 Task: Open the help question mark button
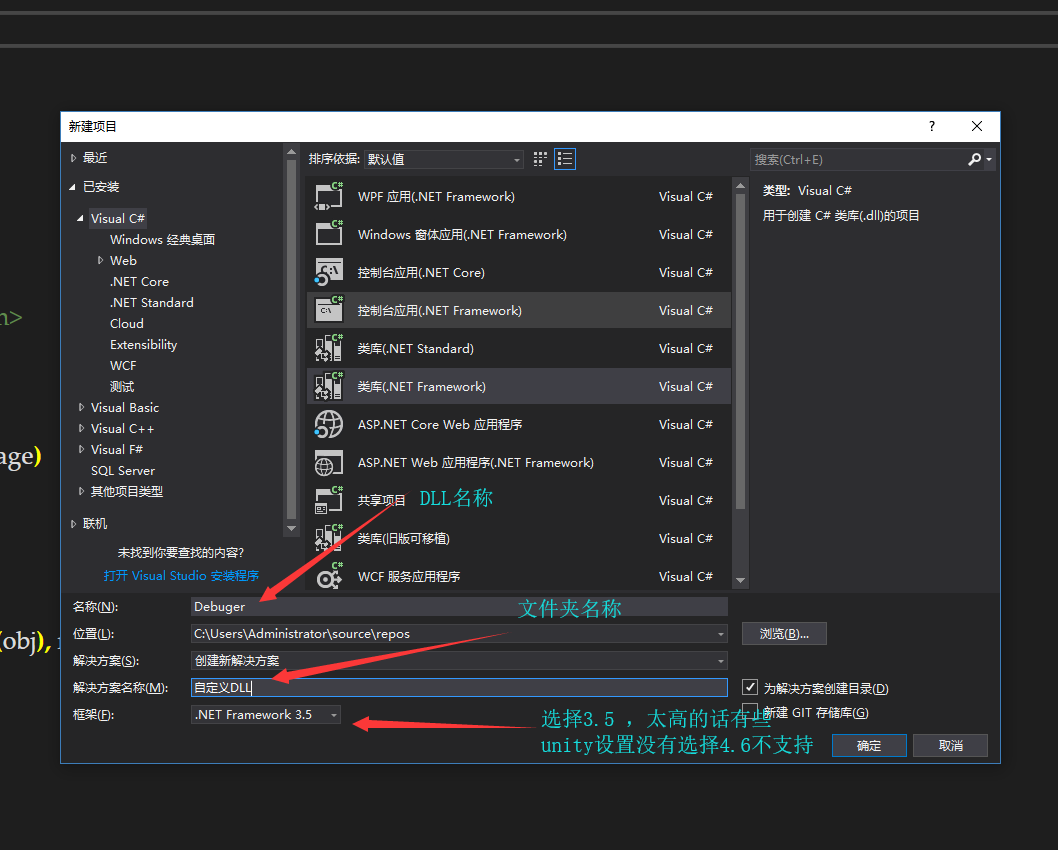932,126
